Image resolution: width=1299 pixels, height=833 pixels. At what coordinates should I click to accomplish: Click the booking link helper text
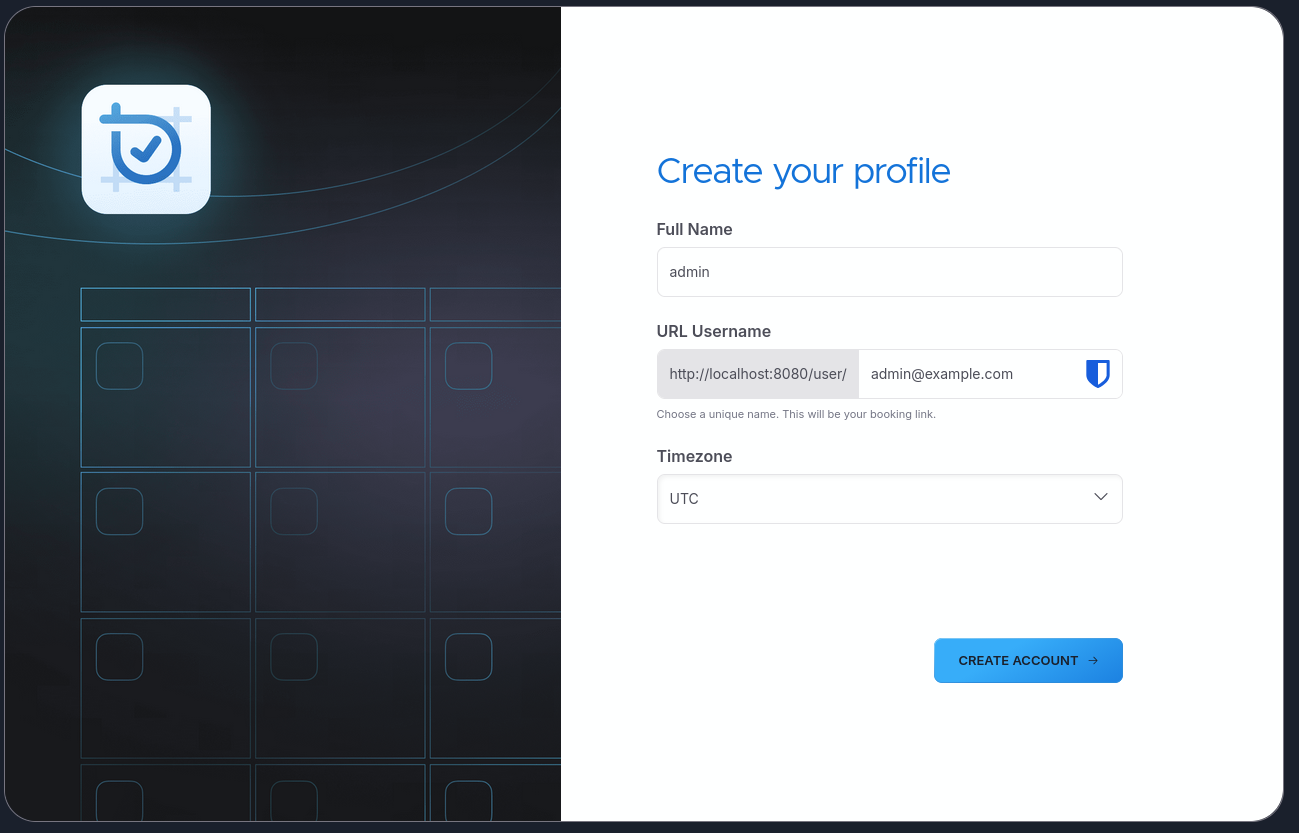click(x=796, y=413)
